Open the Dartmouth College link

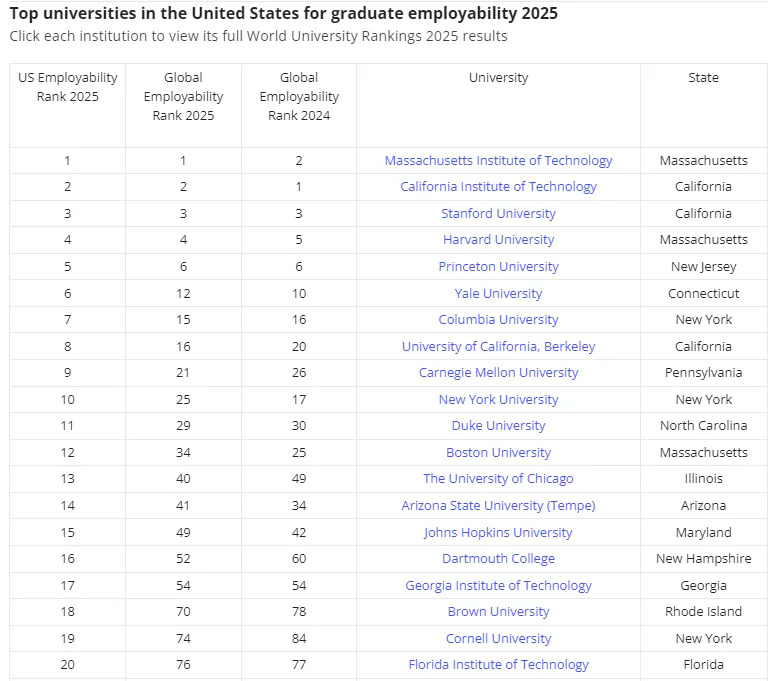498,559
